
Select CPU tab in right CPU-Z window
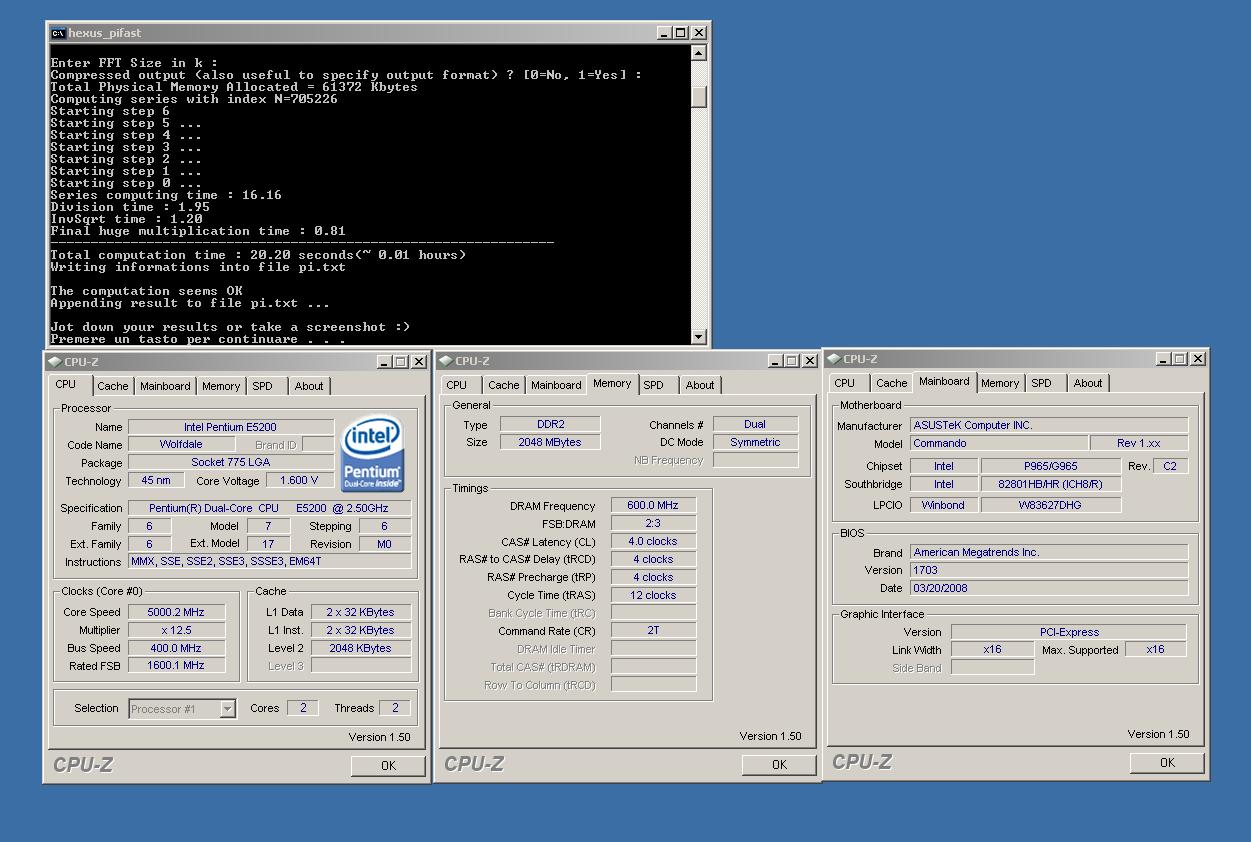click(845, 383)
